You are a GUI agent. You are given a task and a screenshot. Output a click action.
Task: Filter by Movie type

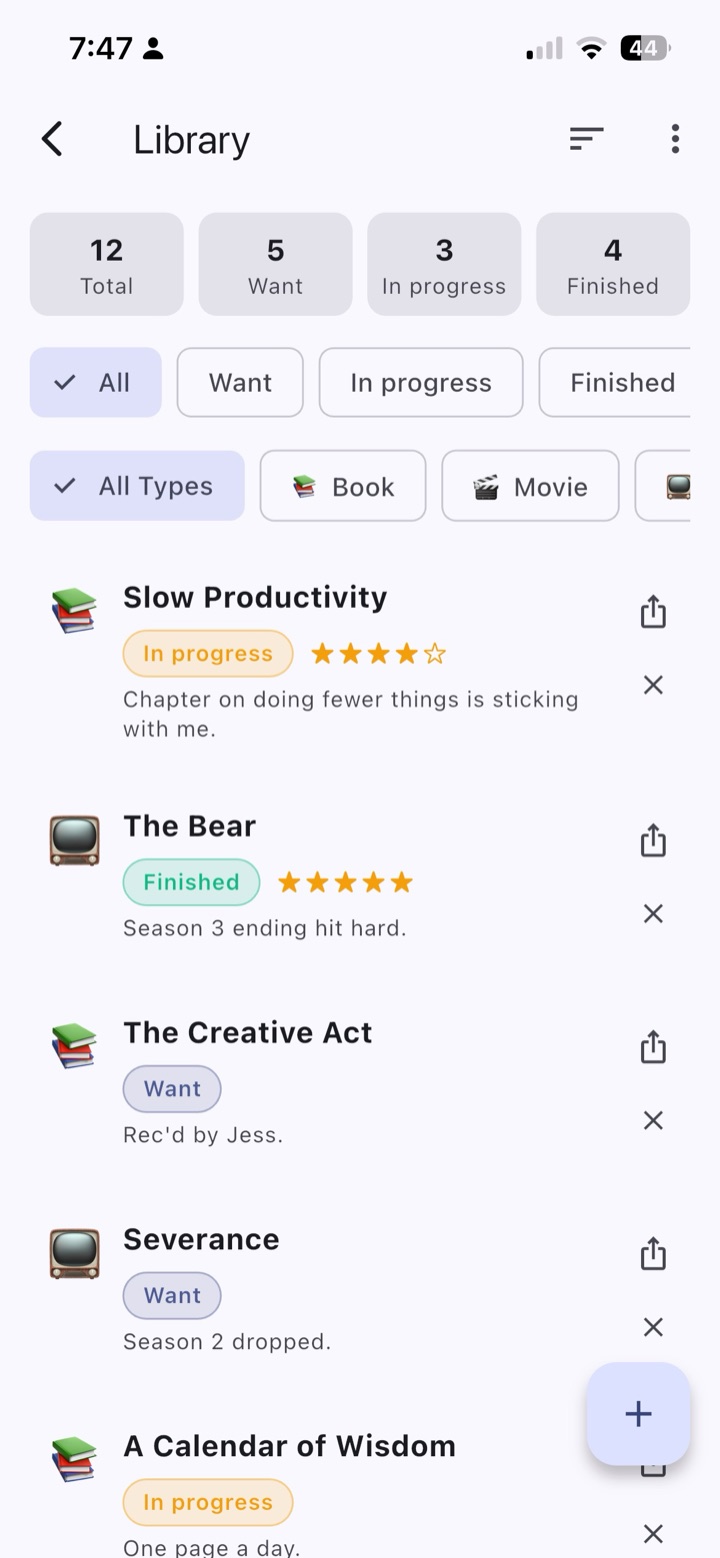tap(530, 486)
